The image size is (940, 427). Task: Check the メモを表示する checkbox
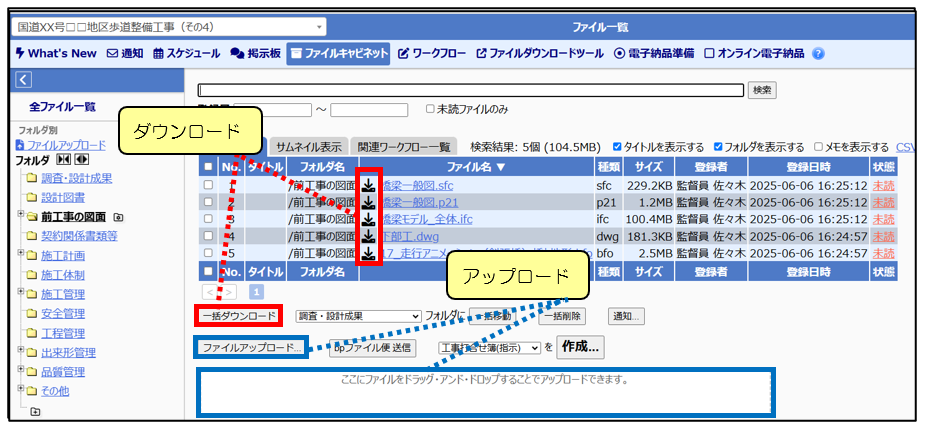click(819, 146)
